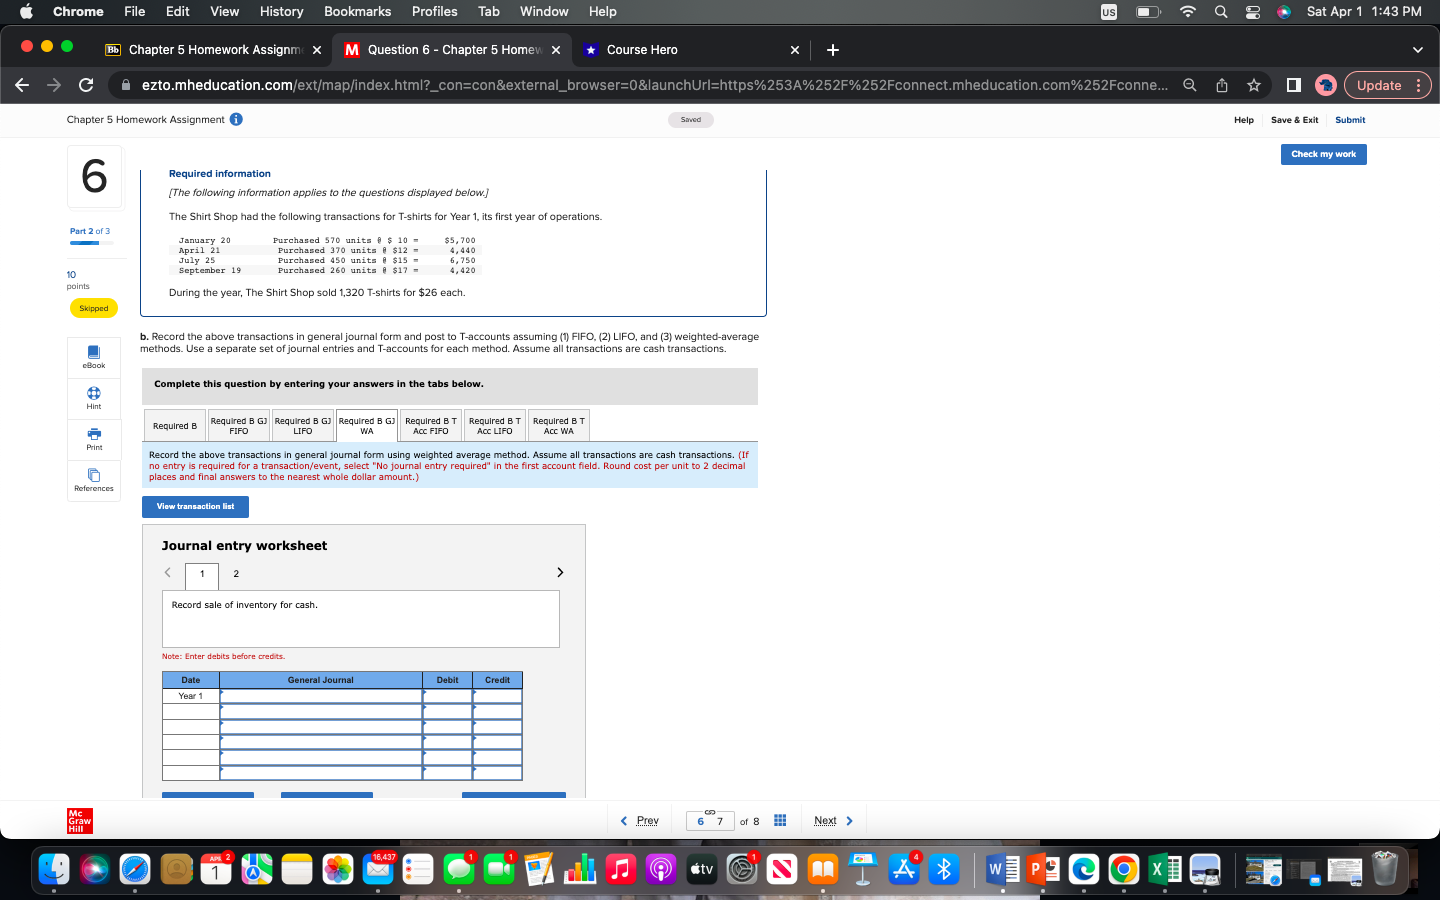Open the eBook resource
1440x900 pixels.
coord(94,357)
